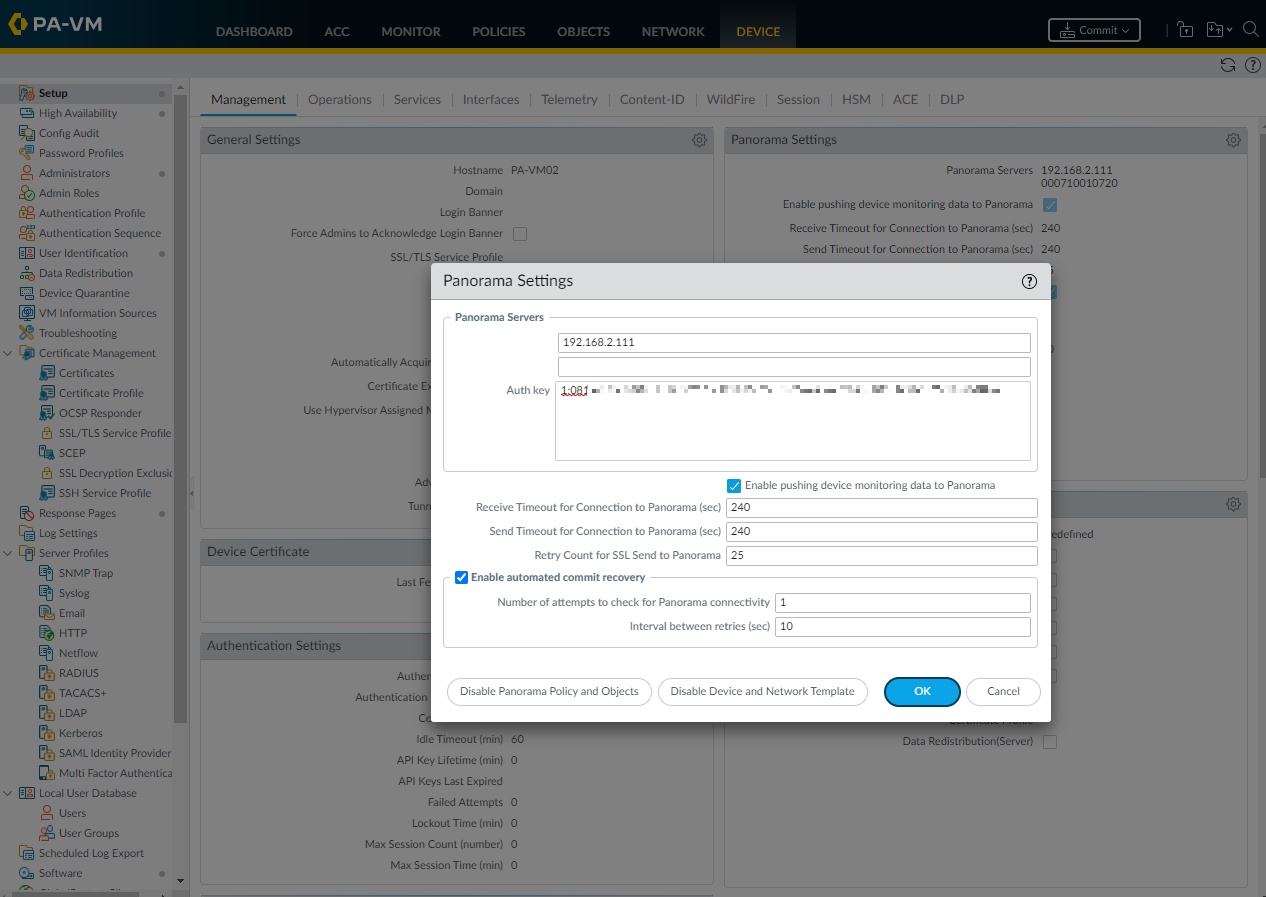The width and height of the screenshot is (1266, 897).
Task: Click the Troubleshooting icon
Action: [x=27, y=333]
